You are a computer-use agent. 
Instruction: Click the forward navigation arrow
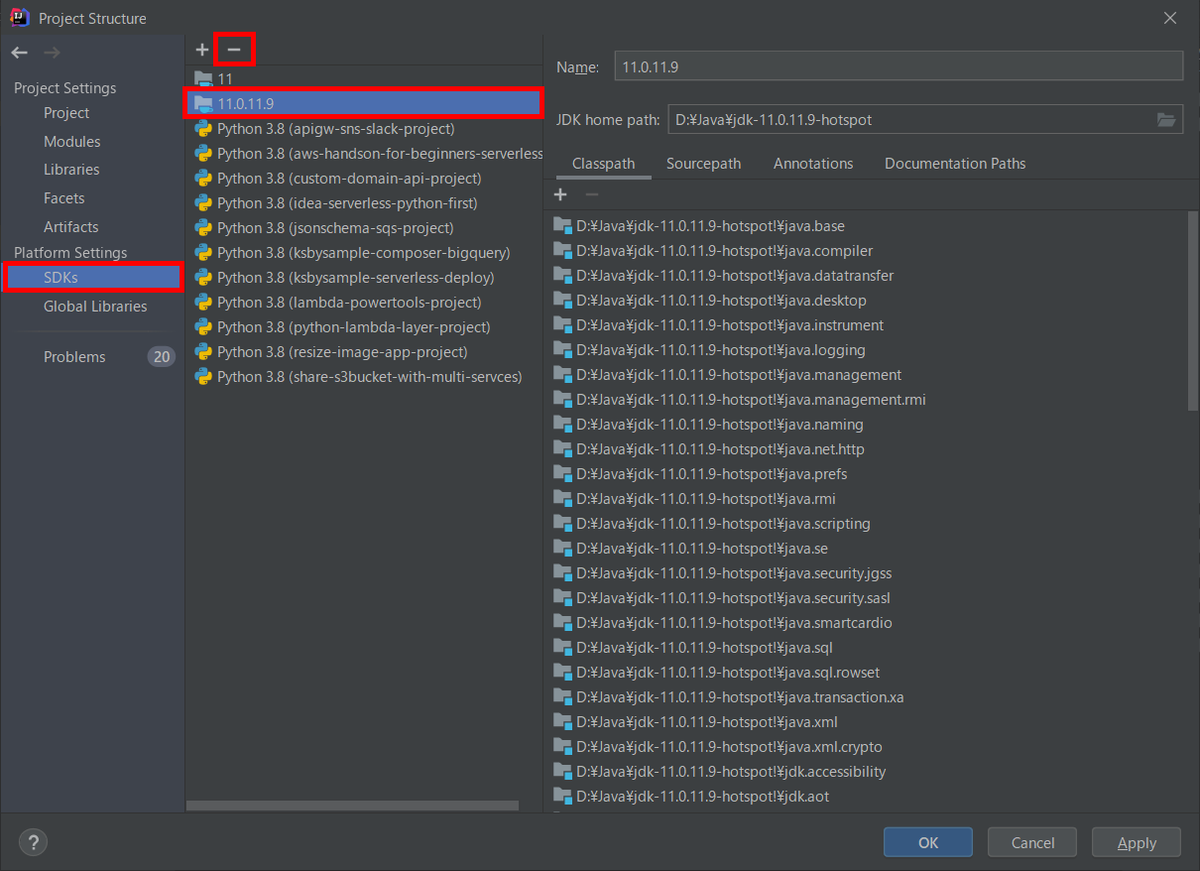[x=52, y=52]
